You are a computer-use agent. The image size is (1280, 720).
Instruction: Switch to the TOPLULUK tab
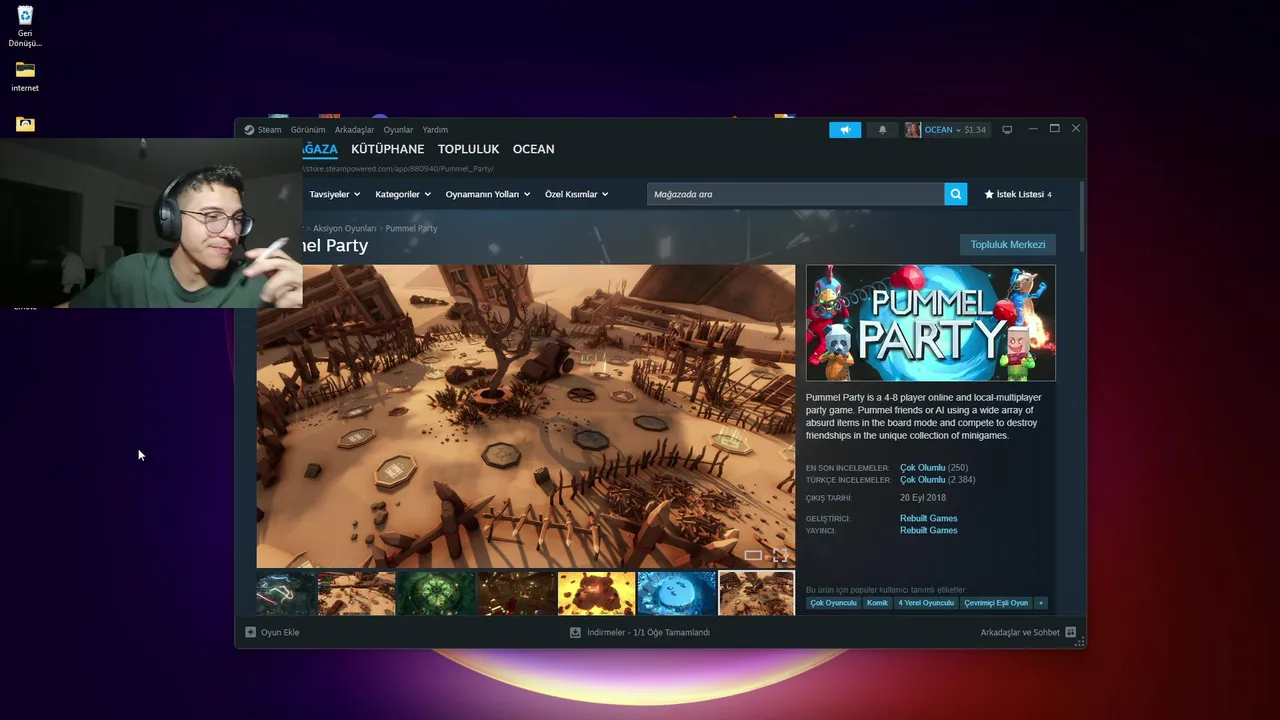click(x=468, y=149)
